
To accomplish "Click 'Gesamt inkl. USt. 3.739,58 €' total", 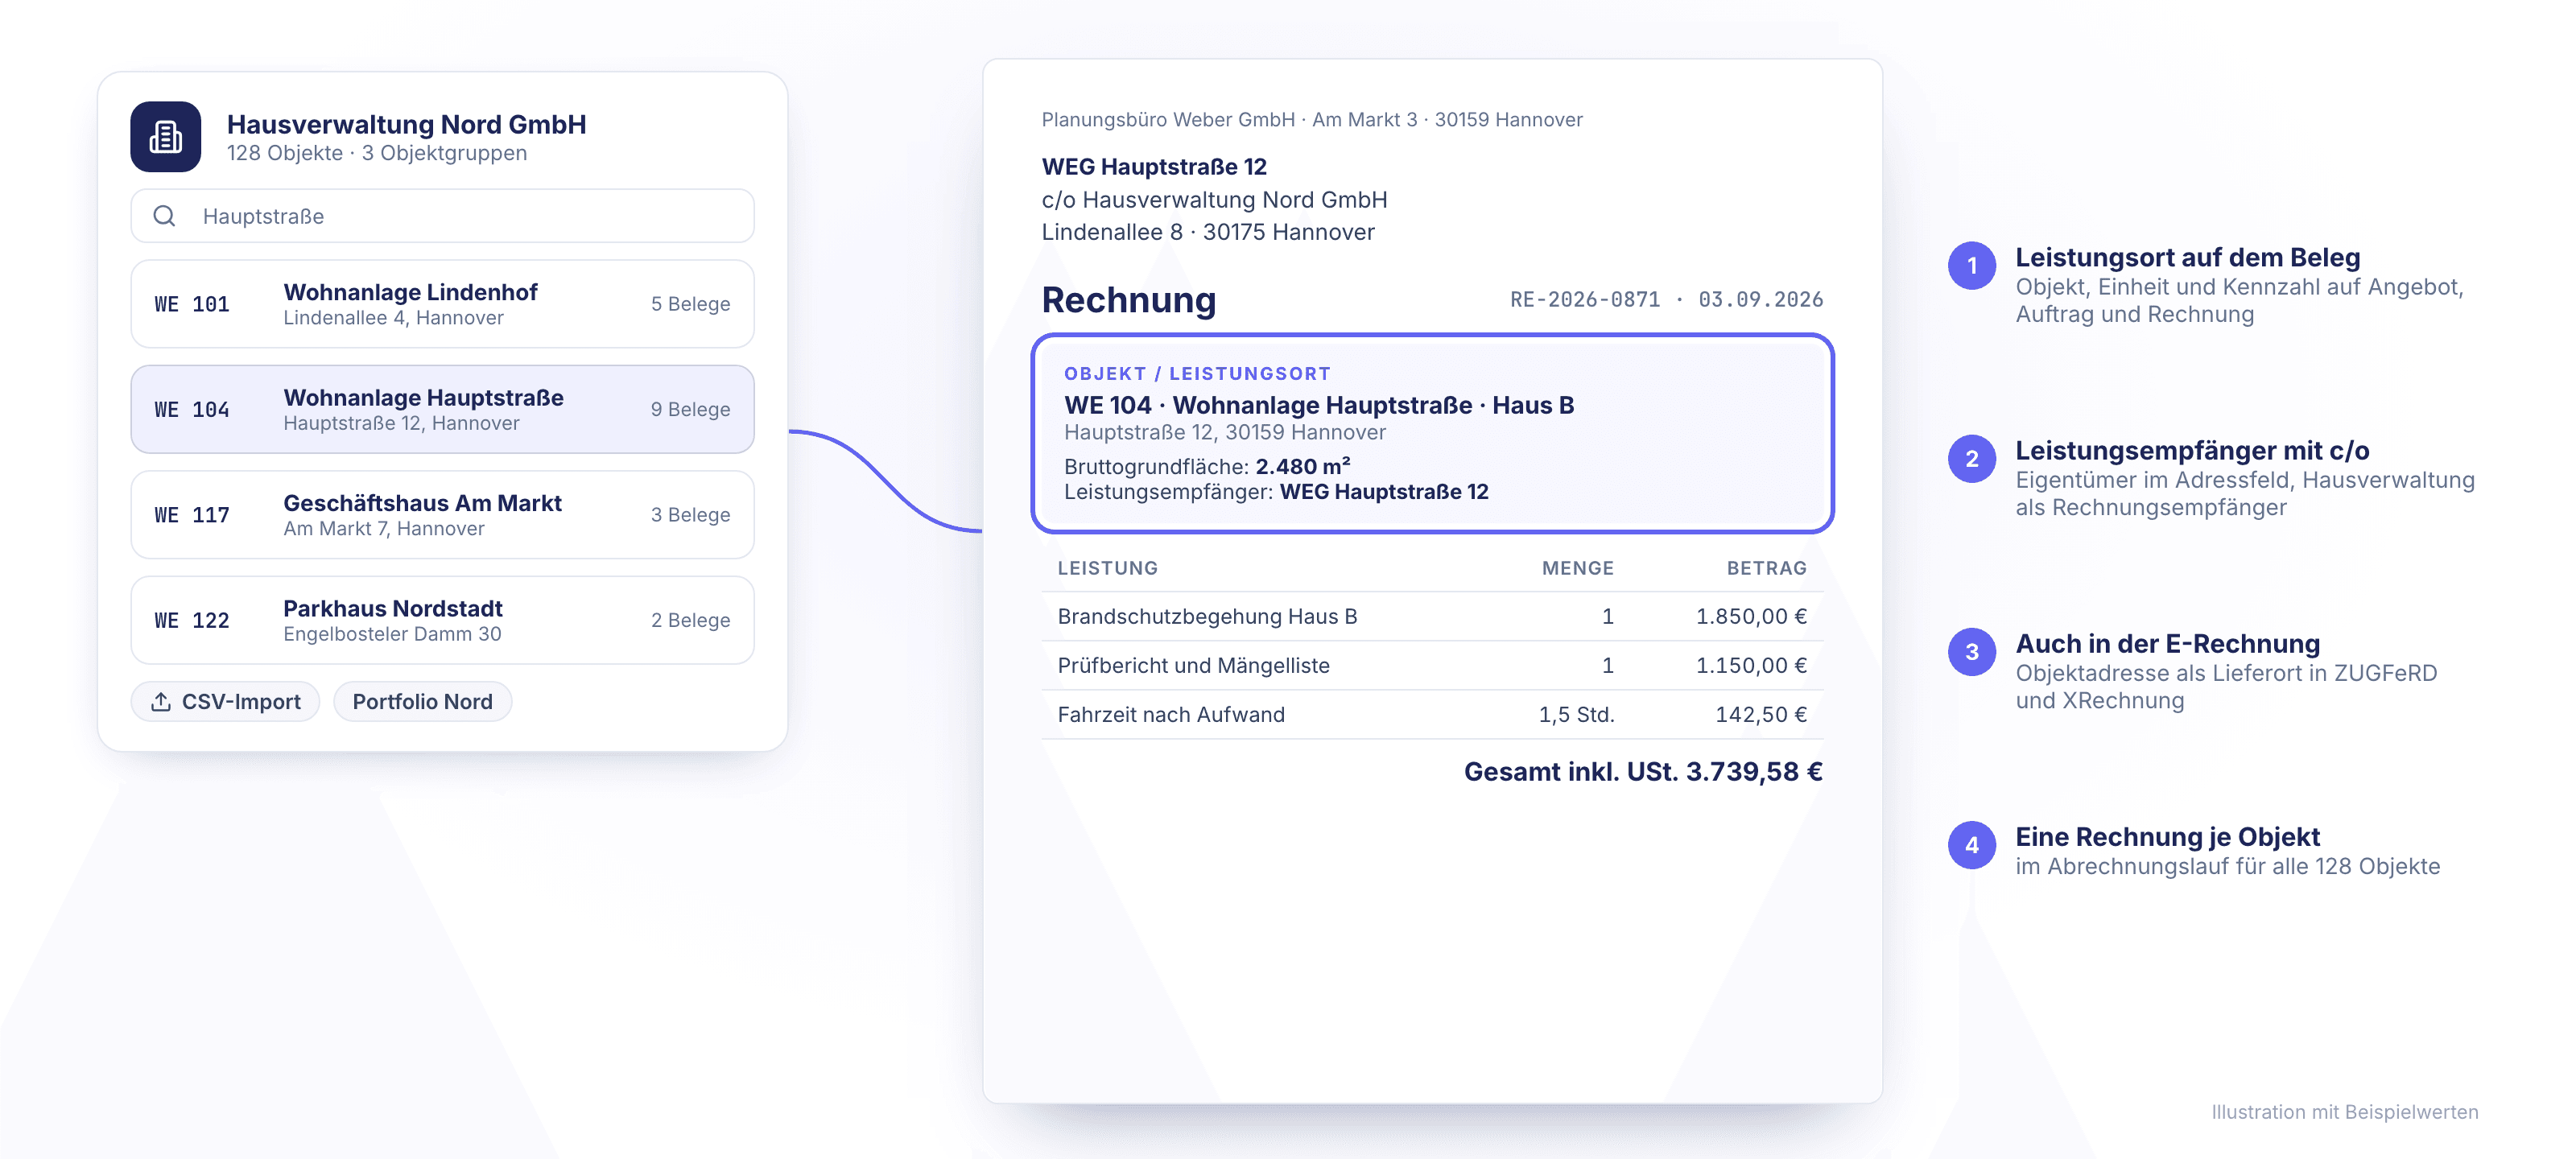I will pos(1643,772).
